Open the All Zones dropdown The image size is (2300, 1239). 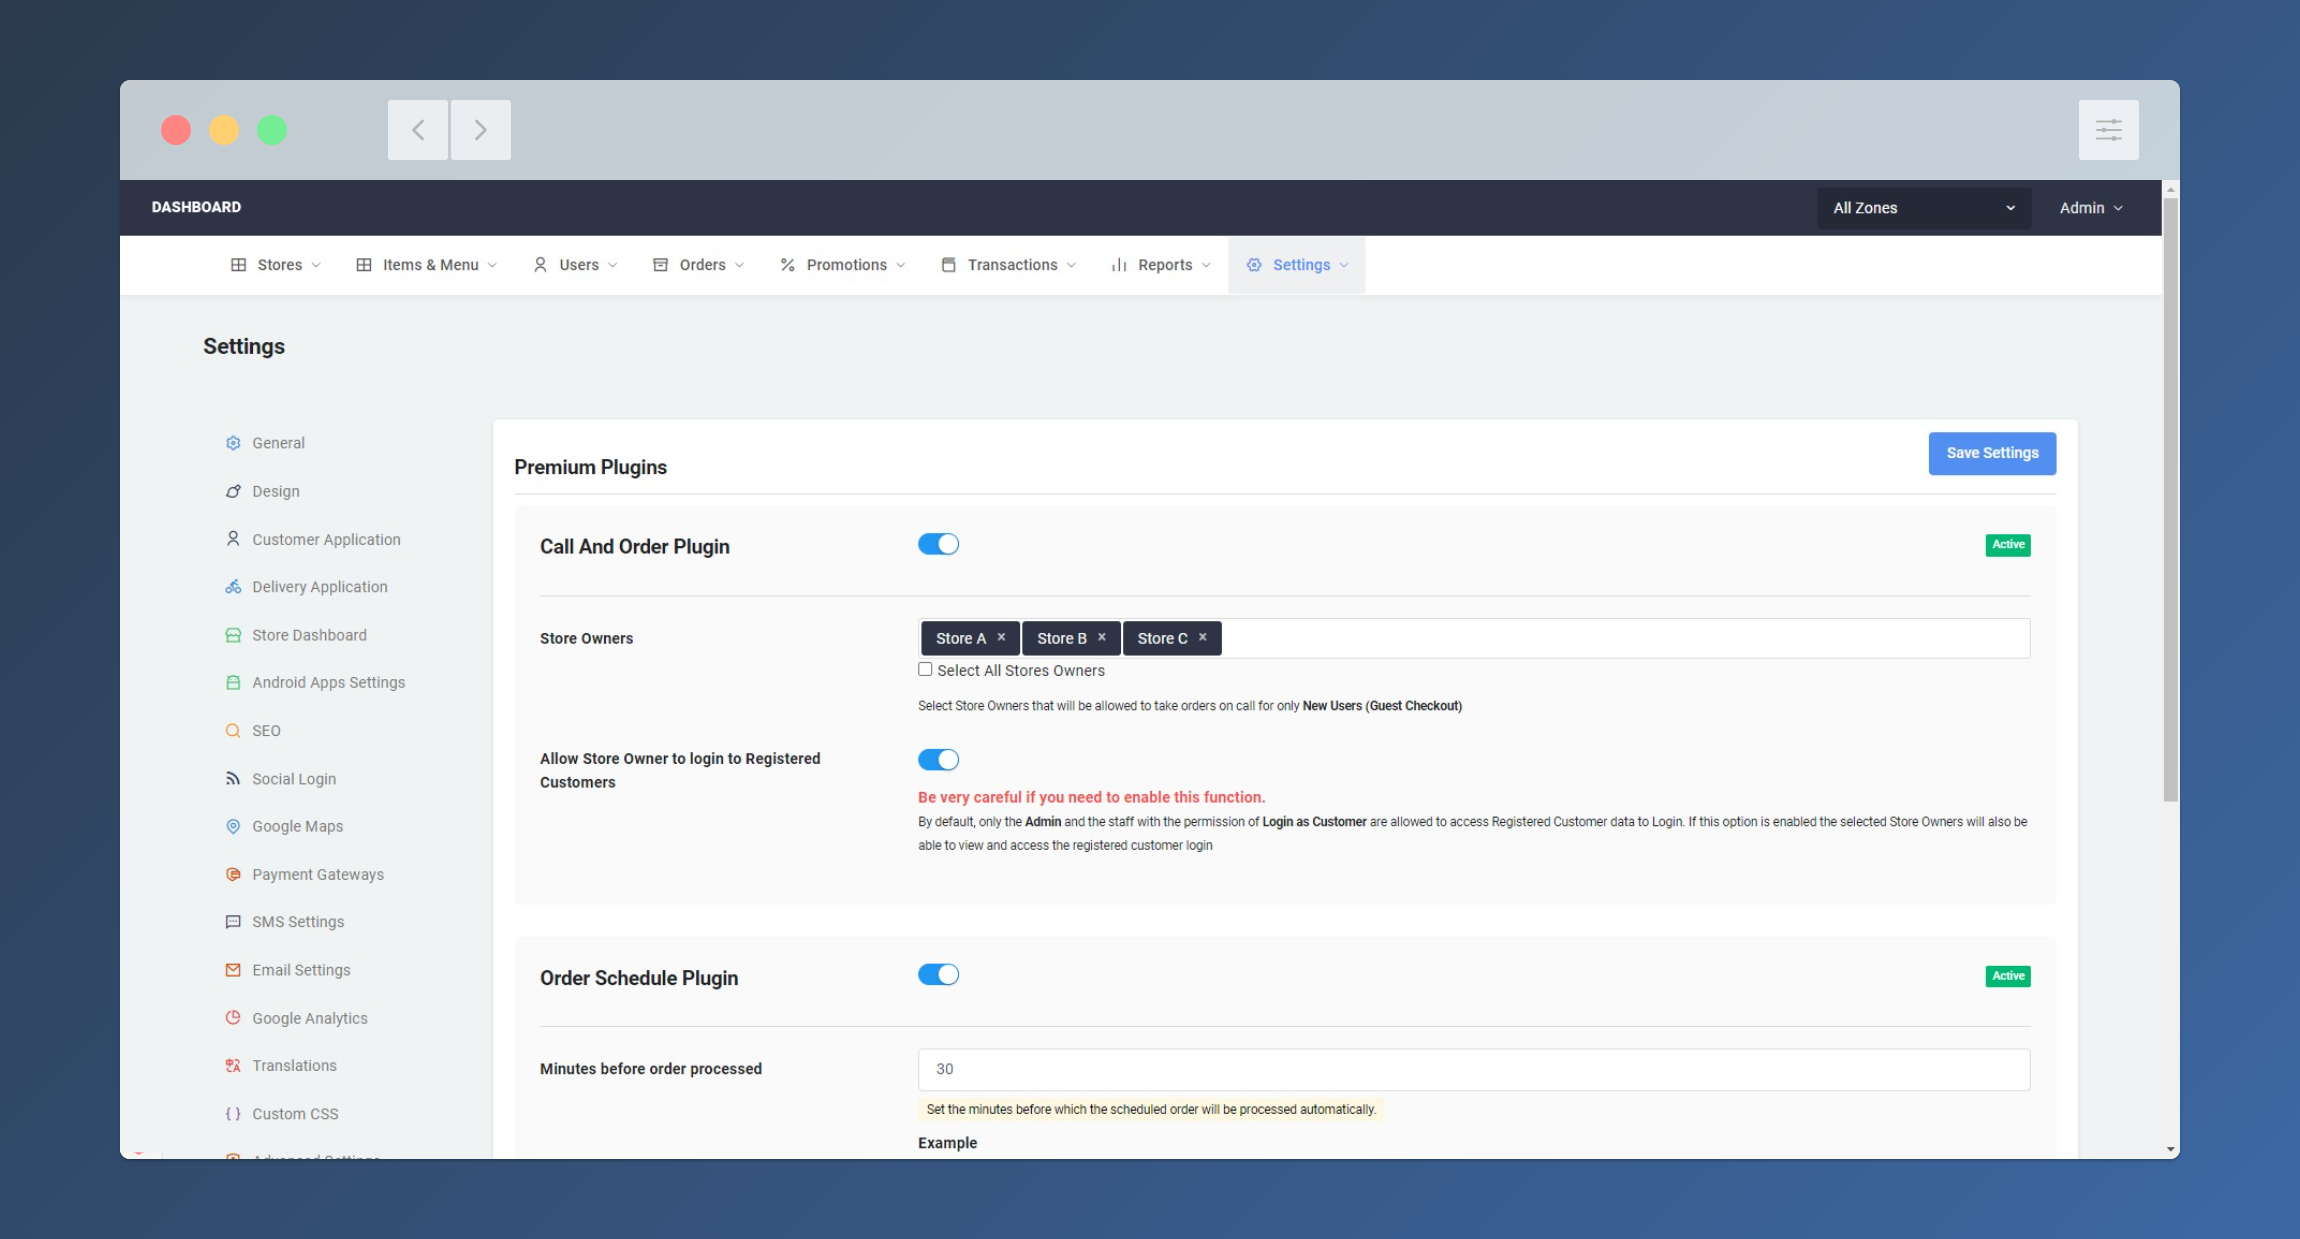click(1924, 208)
